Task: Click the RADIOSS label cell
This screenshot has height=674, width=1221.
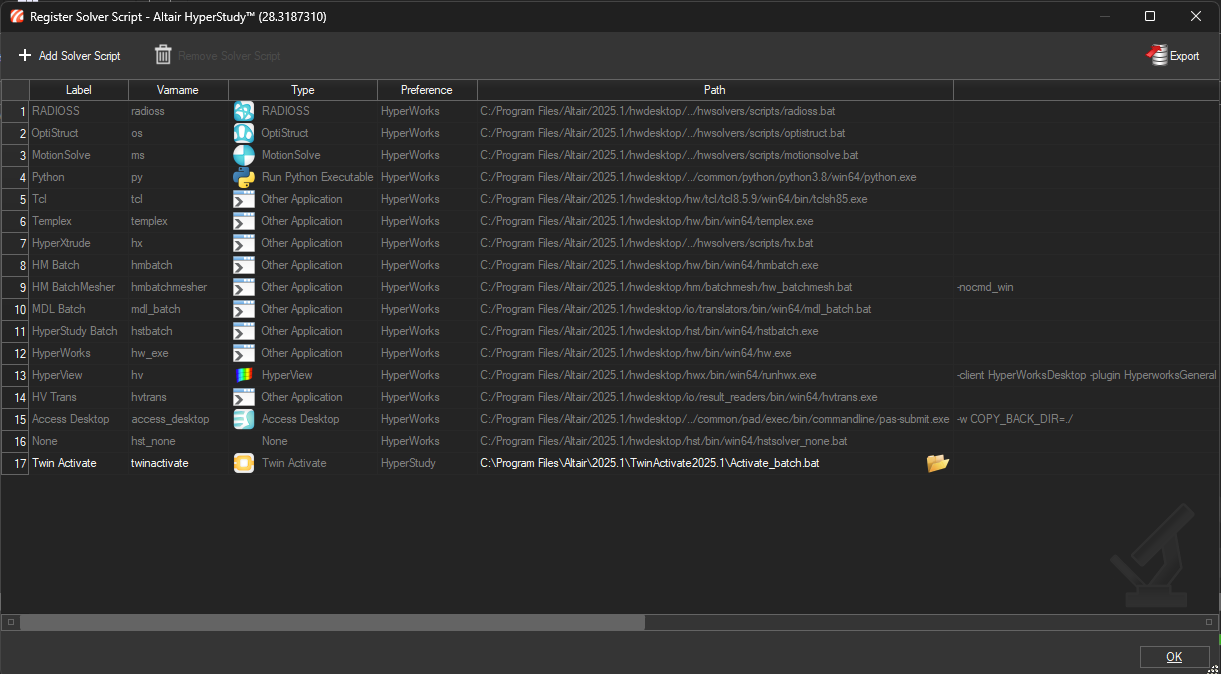Action: (79, 111)
